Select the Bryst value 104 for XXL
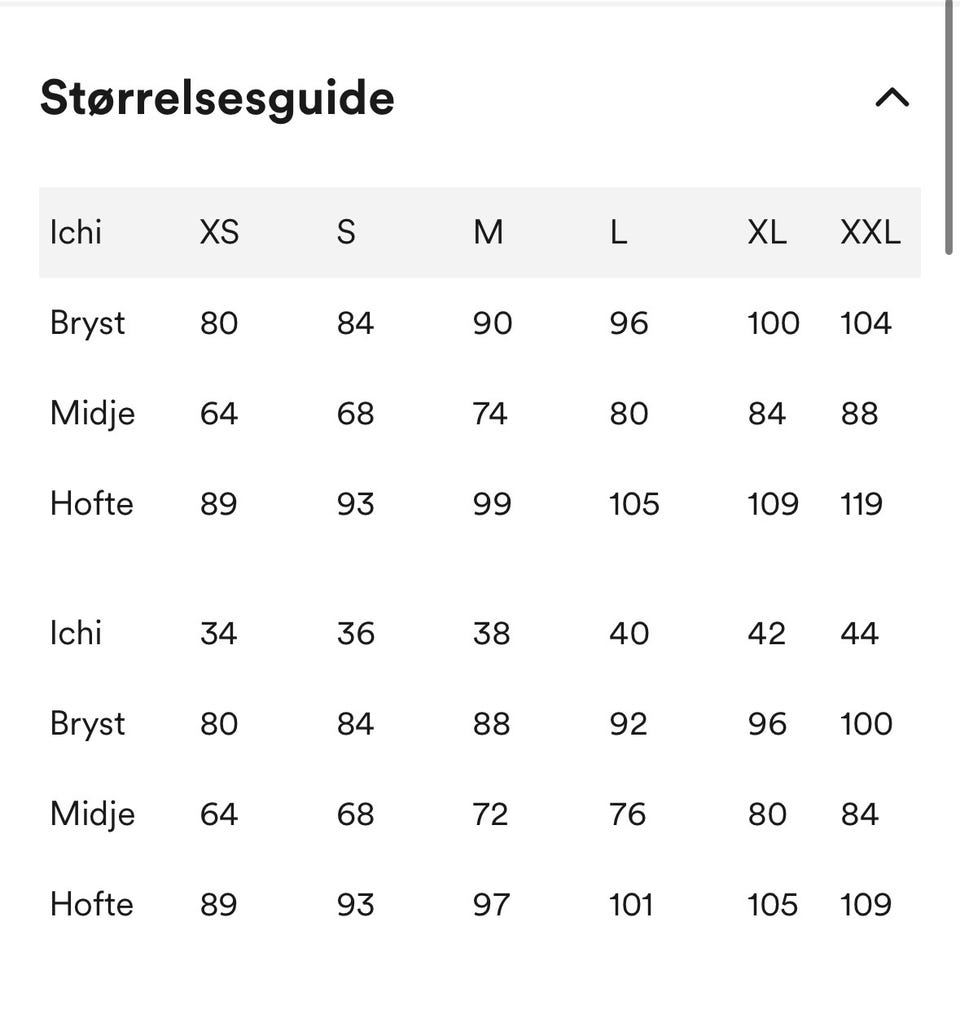960x1014 pixels. click(x=866, y=324)
